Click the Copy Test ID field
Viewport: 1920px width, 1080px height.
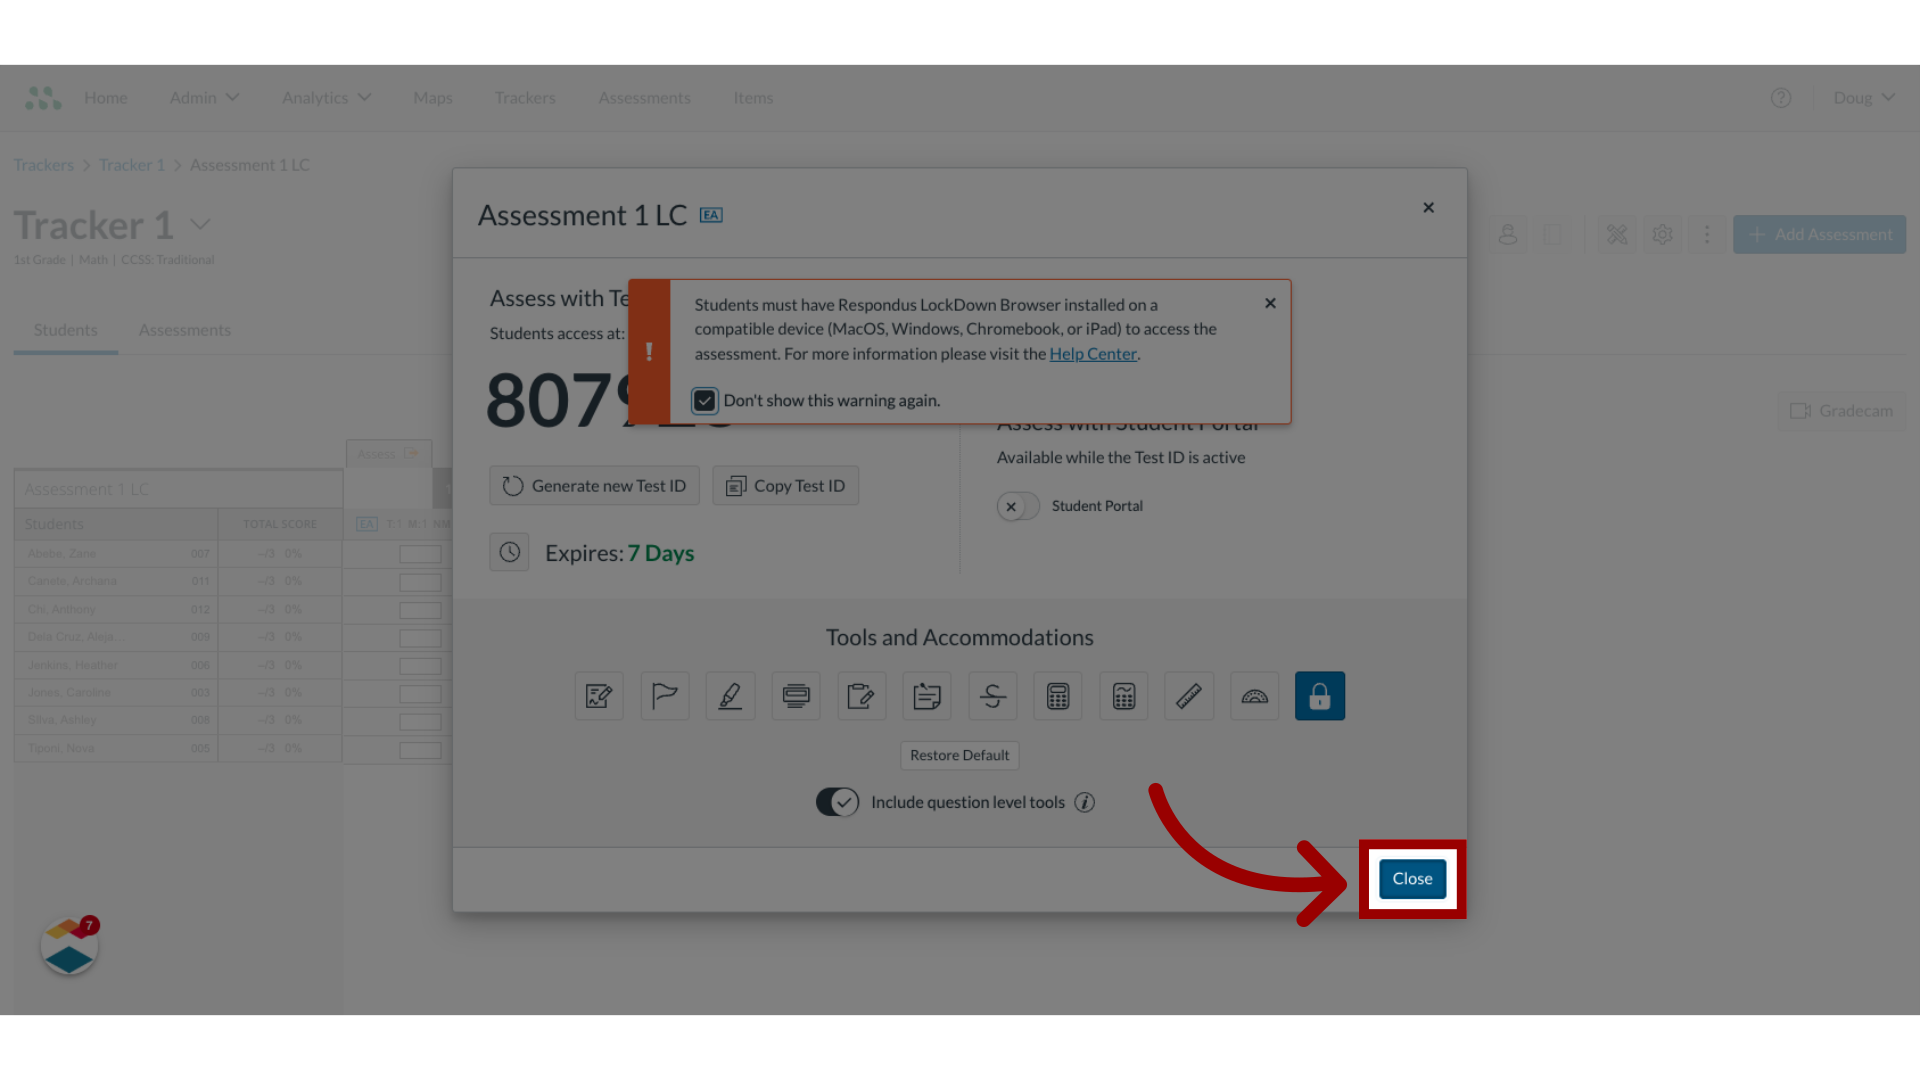[x=786, y=485]
